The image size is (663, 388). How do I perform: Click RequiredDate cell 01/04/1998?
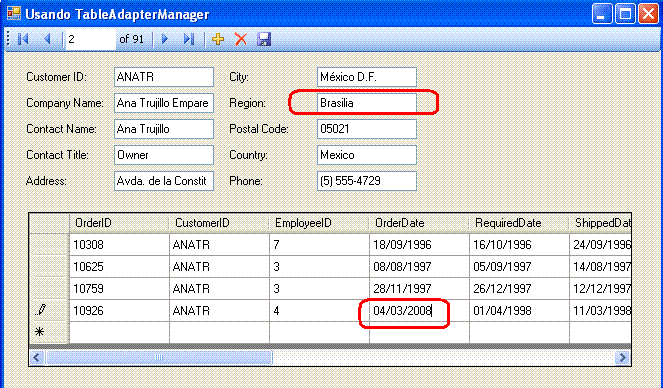[519, 310]
